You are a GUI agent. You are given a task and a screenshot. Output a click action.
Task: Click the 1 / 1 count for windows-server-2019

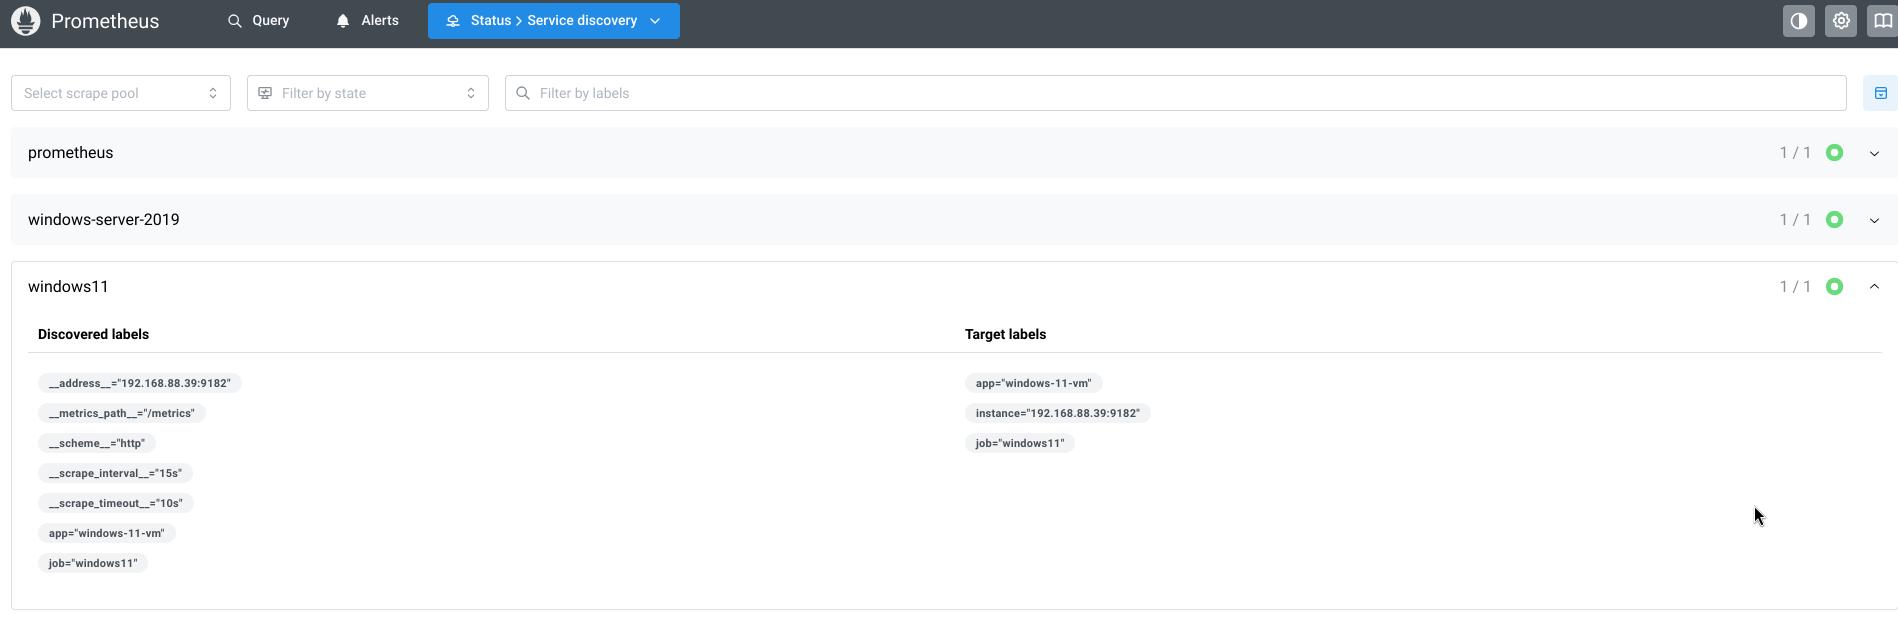1795,220
